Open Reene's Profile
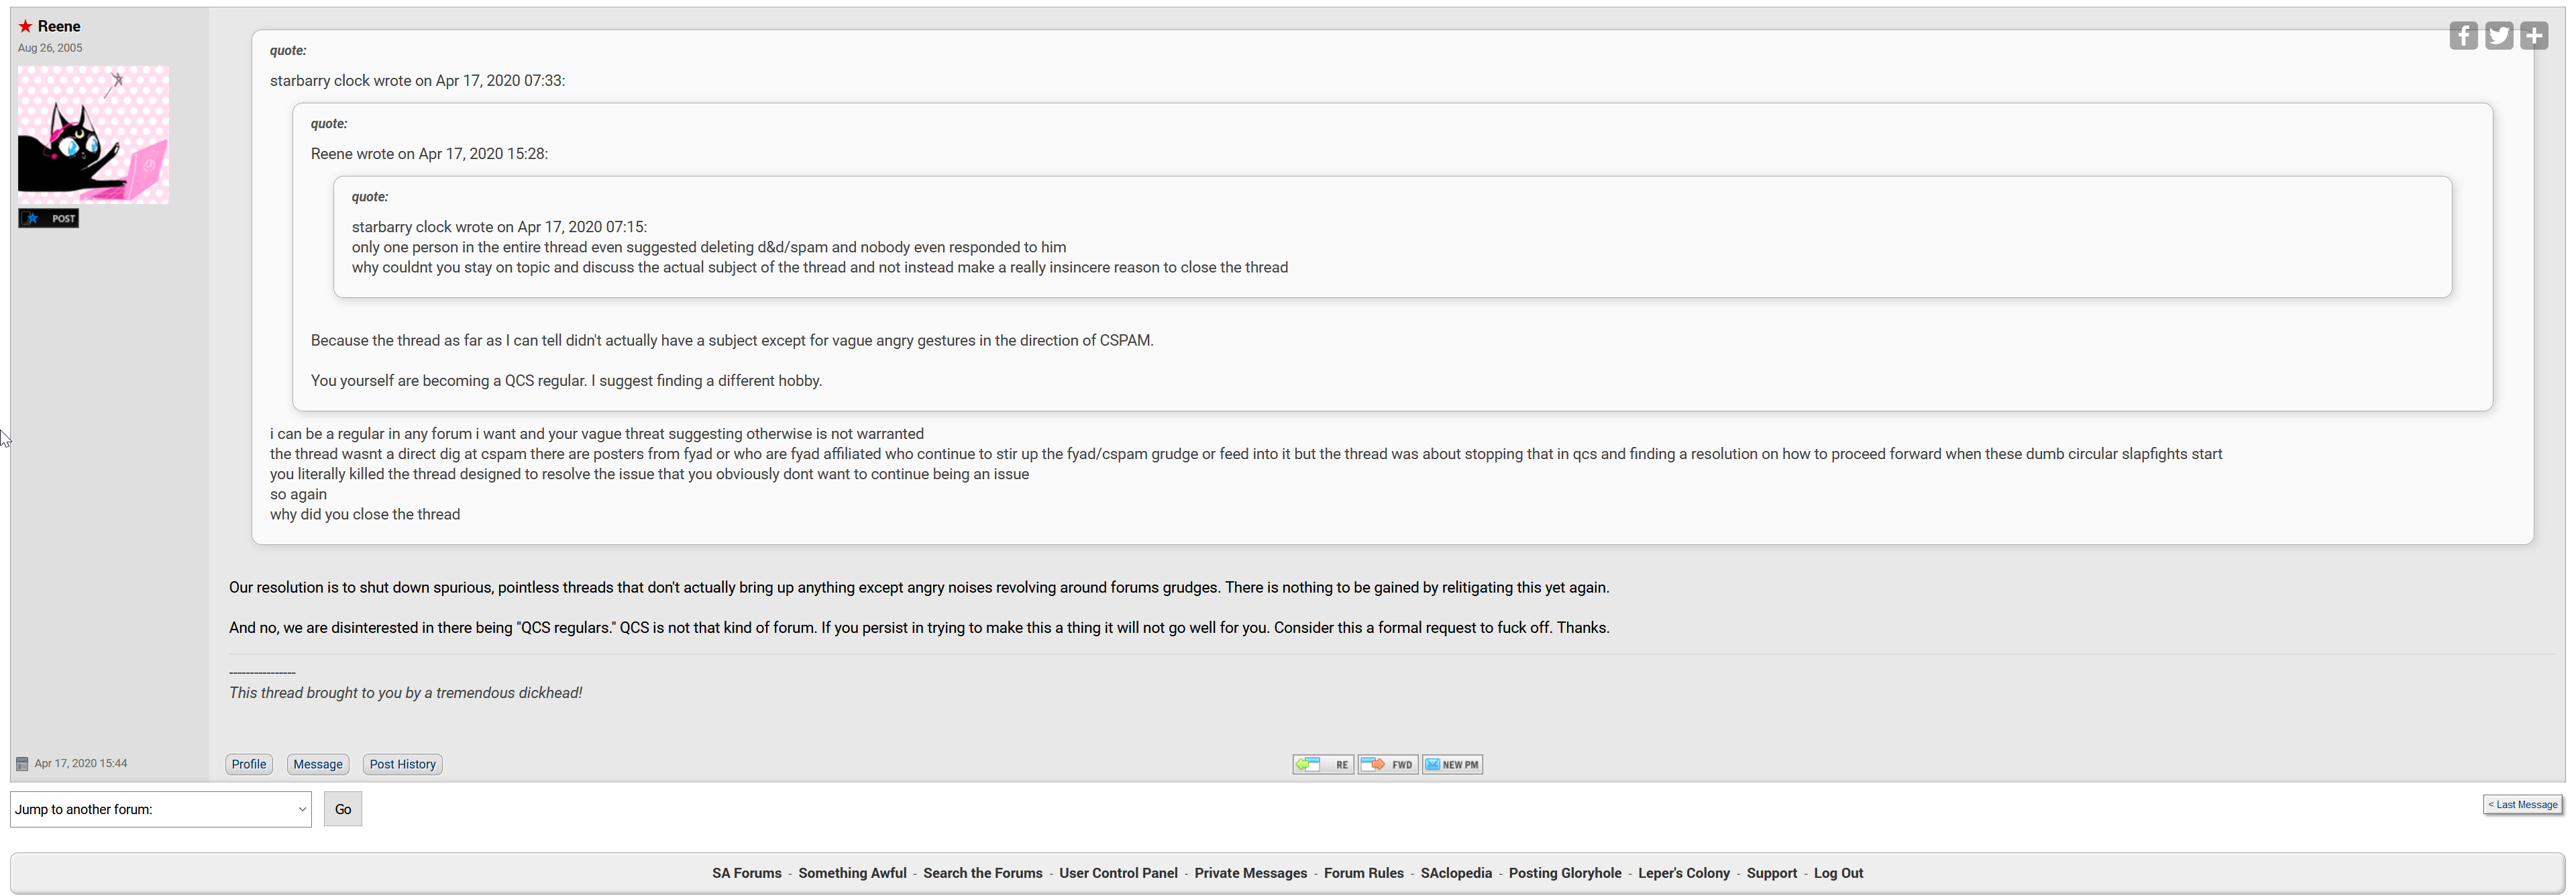Image resolution: width=2576 pixels, height=896 pixels. pyautogui.click(x=249, y=764)
